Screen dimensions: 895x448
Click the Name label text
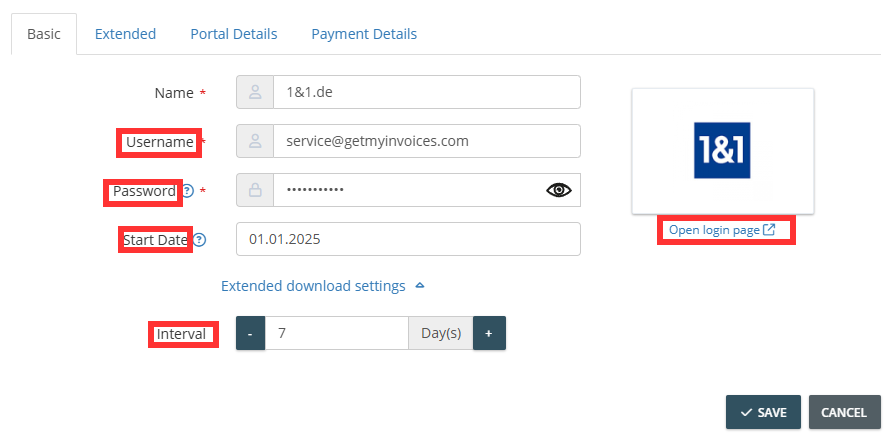pyautogui.click(x=174, y=93)
